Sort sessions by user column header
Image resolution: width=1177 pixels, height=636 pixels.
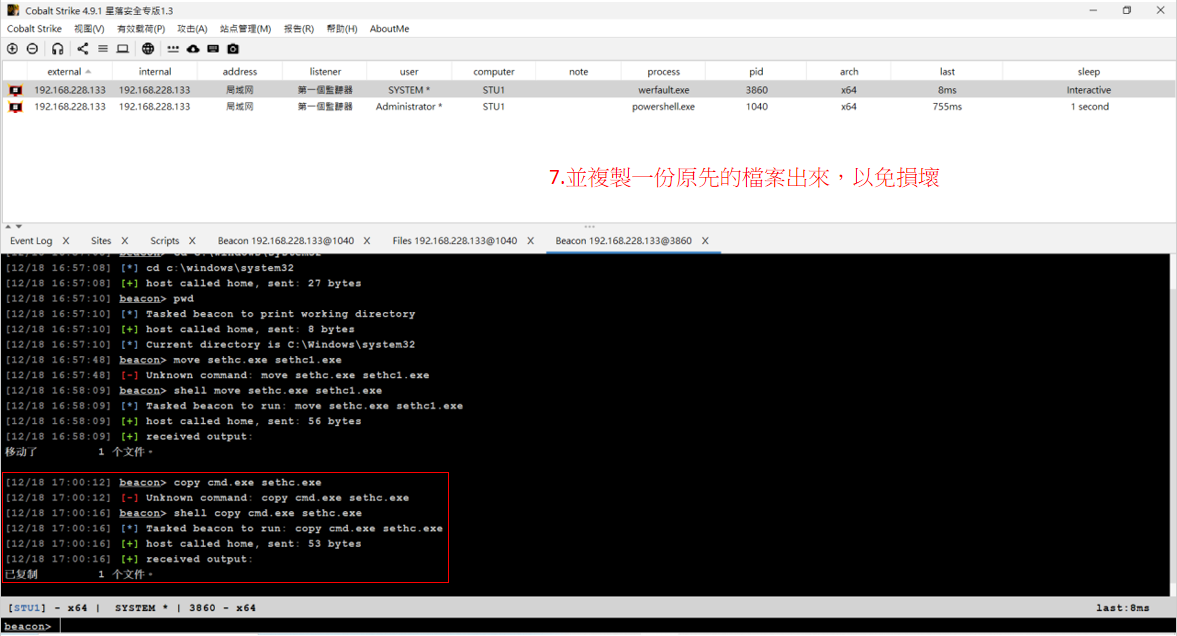(409, 72)
